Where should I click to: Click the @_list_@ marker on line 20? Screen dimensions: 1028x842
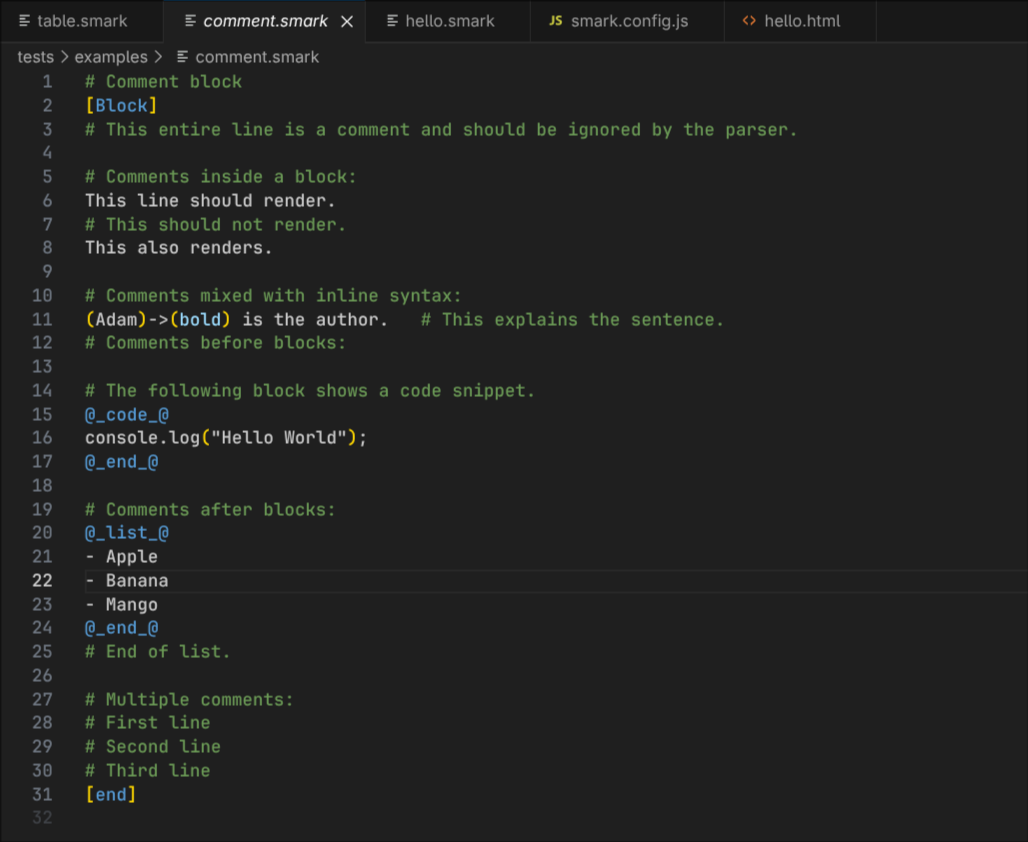point(126,532)
